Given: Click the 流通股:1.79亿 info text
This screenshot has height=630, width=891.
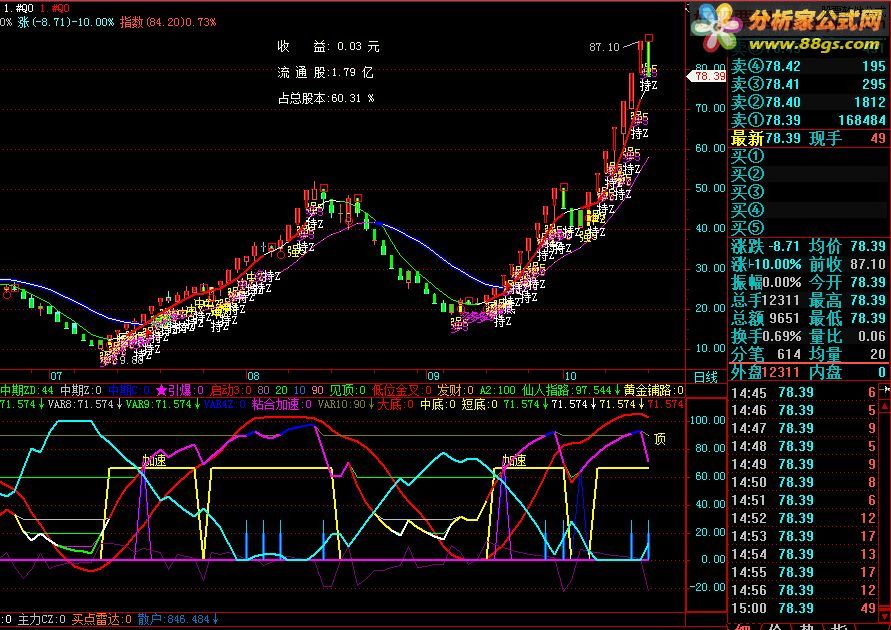Looking at the screenshot, I should (325, 73).
